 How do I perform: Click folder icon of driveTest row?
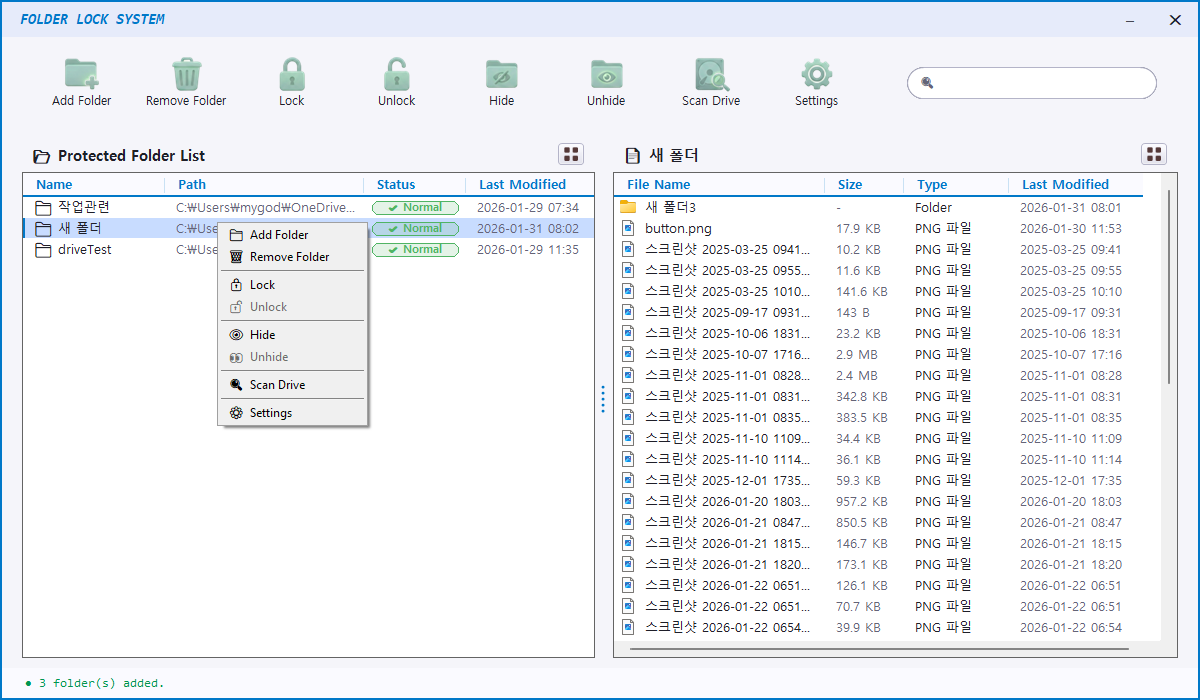click(x=43, y=250)
